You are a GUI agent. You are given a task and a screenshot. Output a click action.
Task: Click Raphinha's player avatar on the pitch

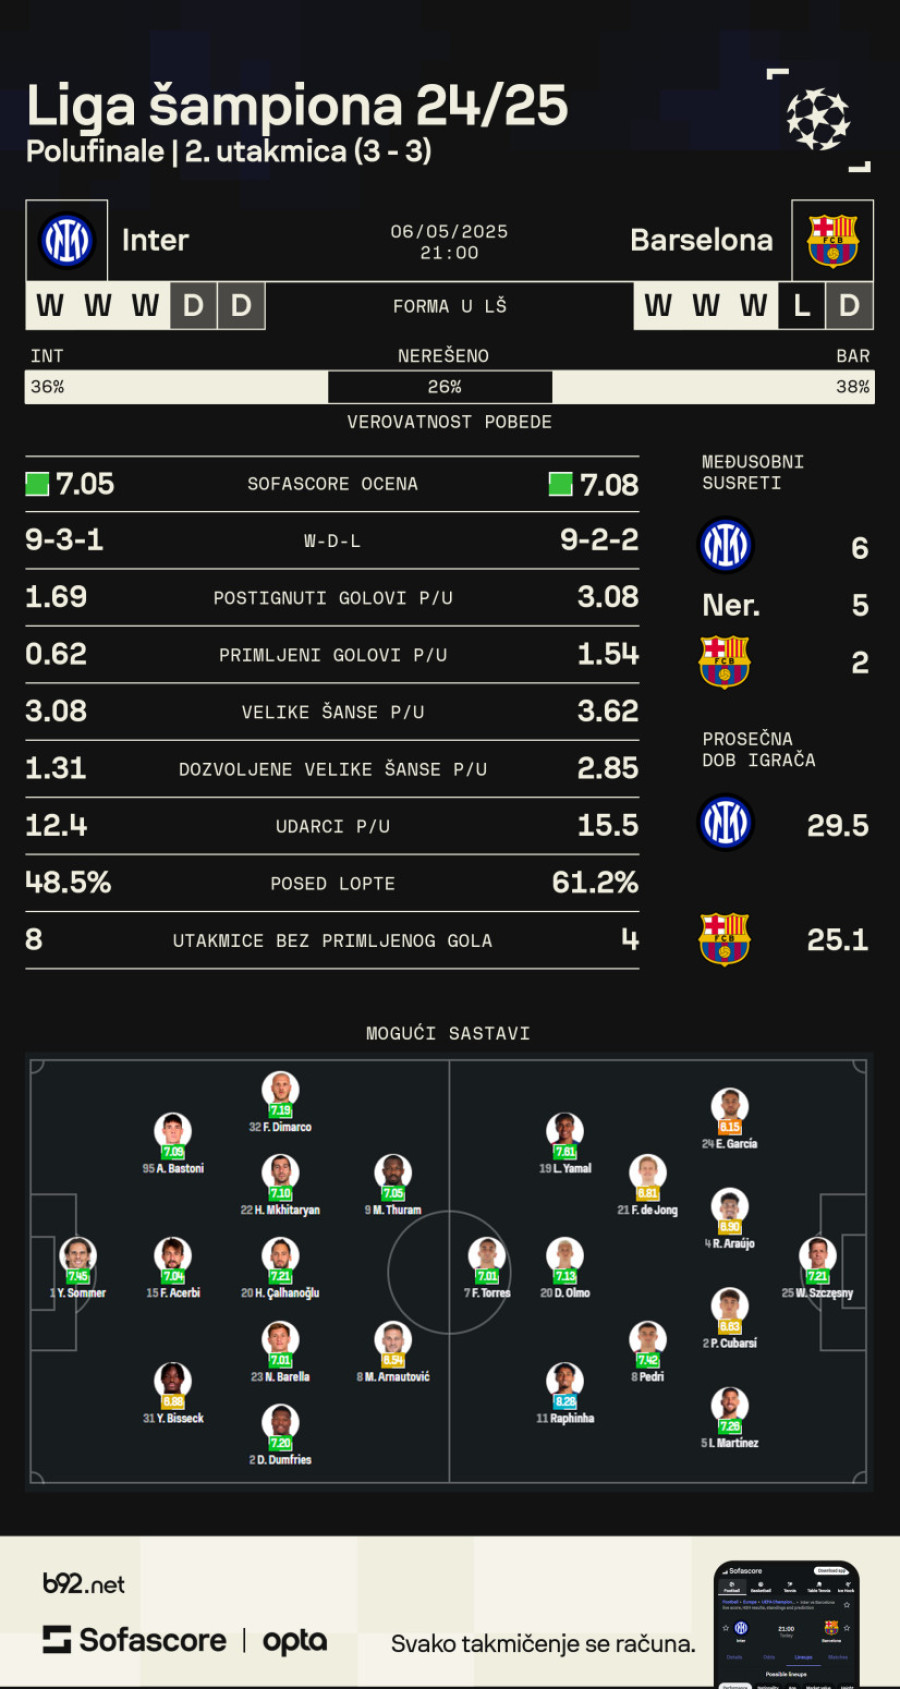coord(564,1380)
